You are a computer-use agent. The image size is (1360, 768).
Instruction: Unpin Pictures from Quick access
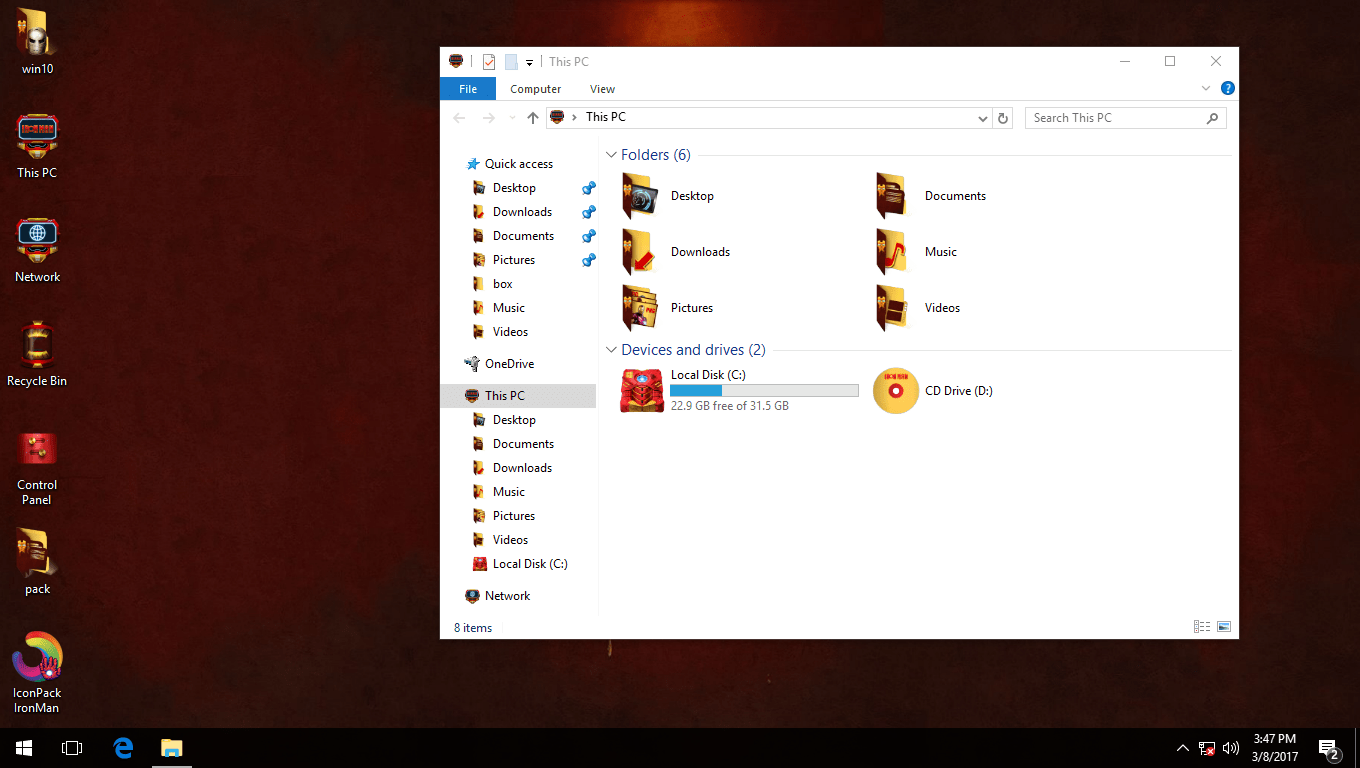588,259
